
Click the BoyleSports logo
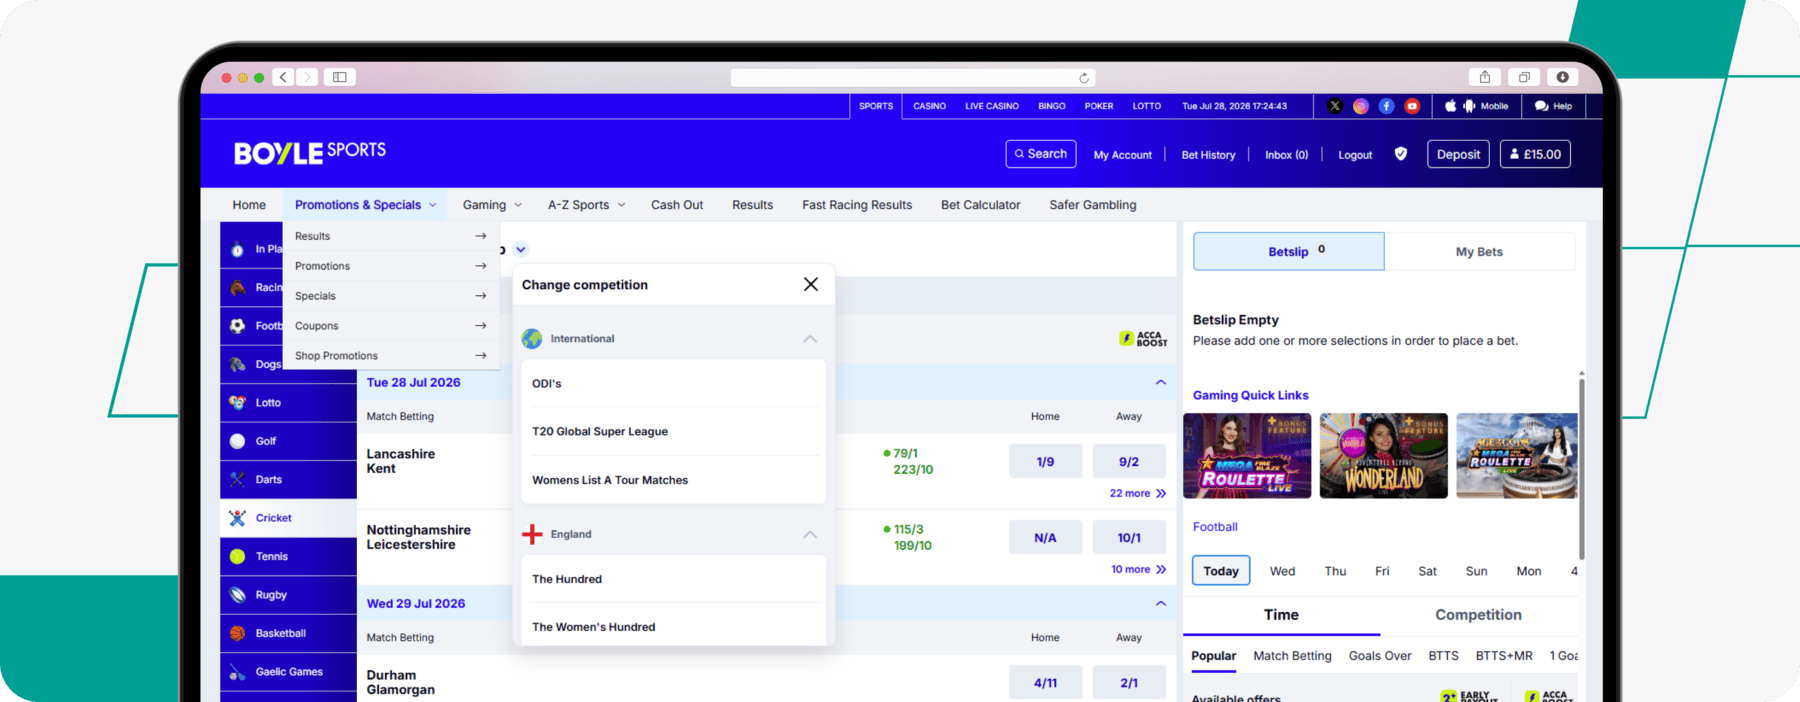(310, 152)
